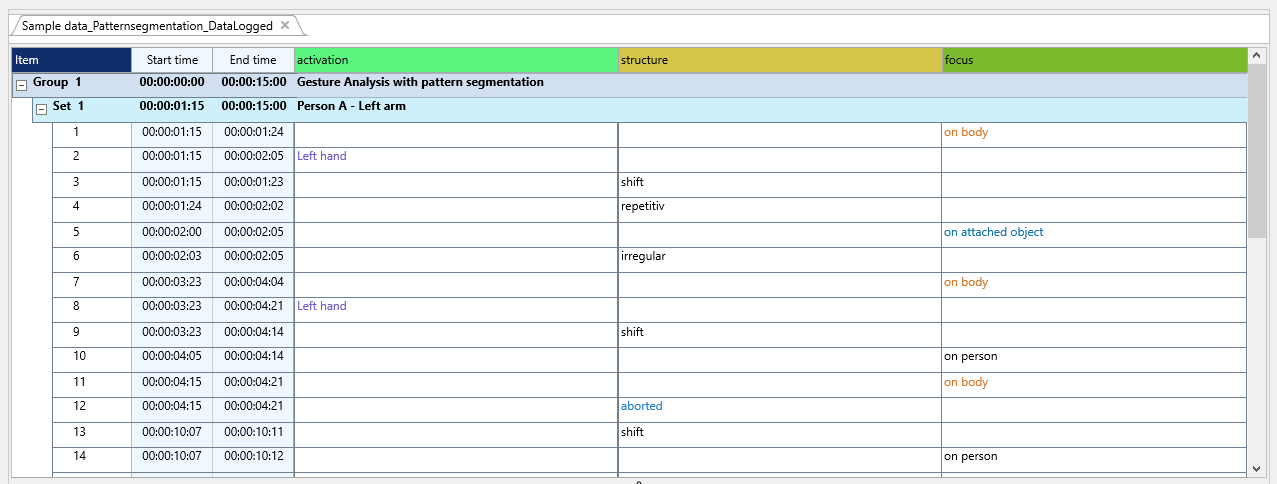This screenshot has width=1277, height=484.
Task: Click row 9 end time 00:00:04:14
Action: [x=254, y=332]
